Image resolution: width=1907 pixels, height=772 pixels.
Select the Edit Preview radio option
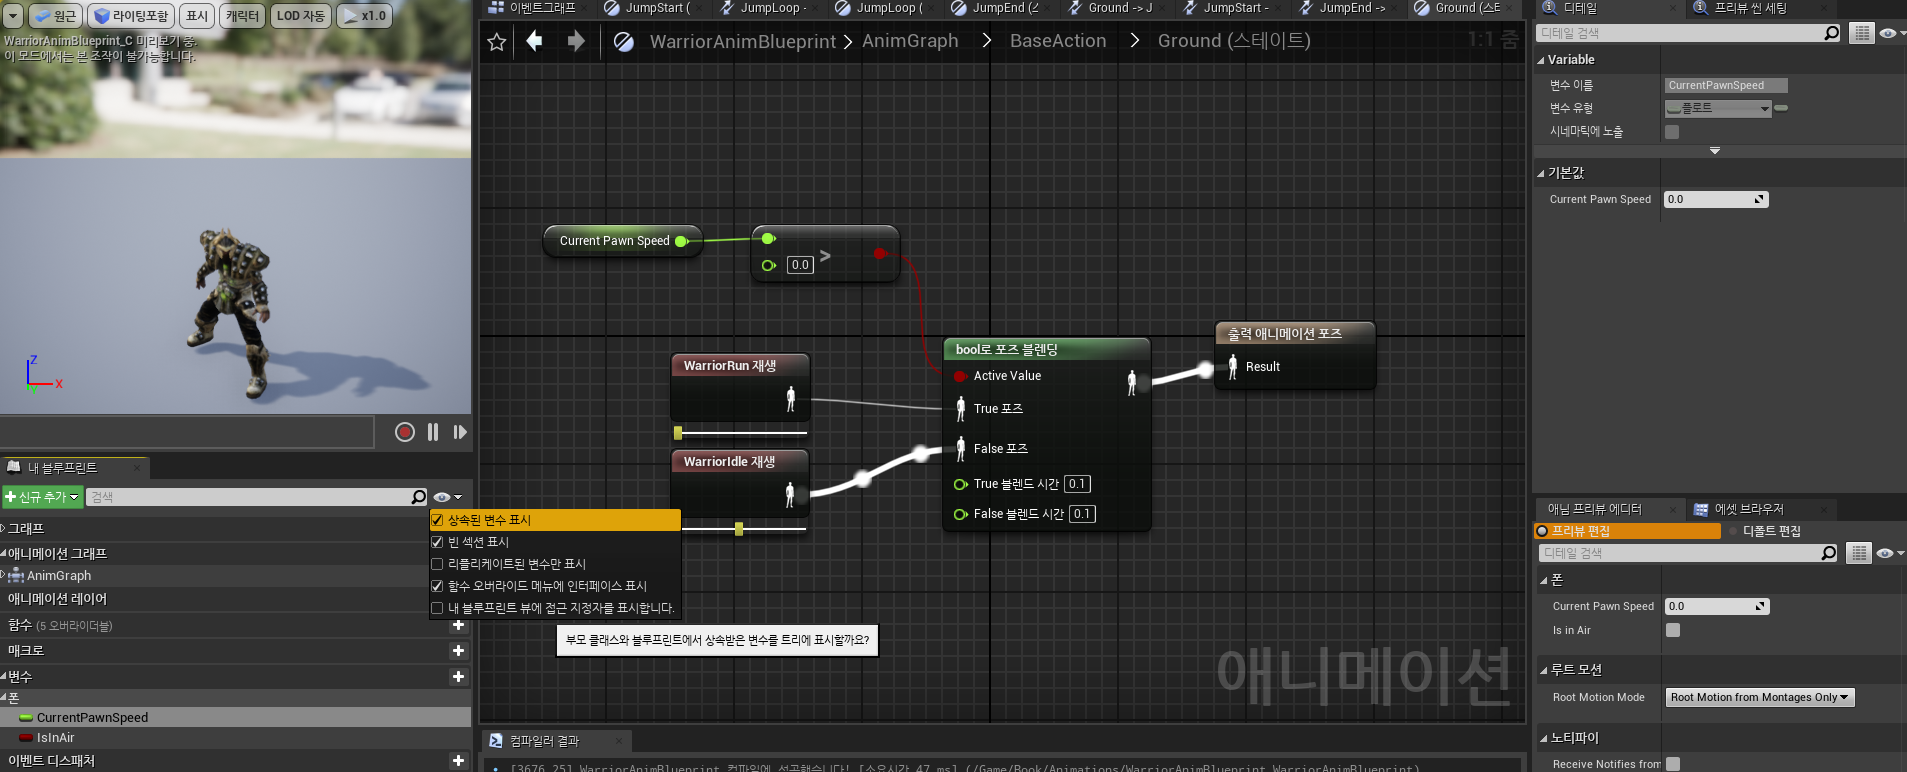[x=1626, y=531]
